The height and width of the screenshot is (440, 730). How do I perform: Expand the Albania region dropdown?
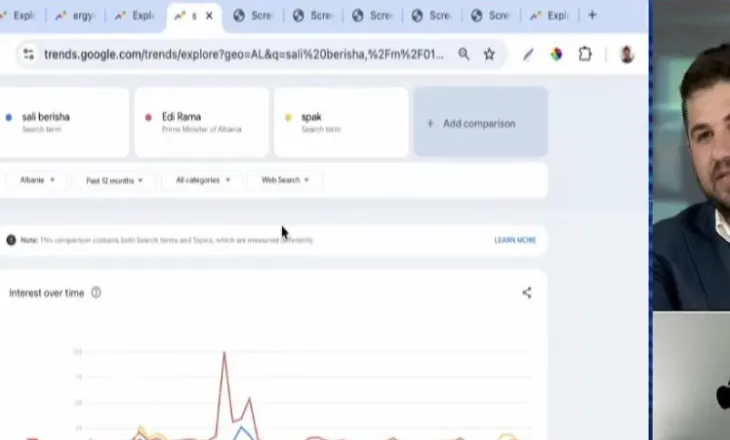(x=37, y=180)
